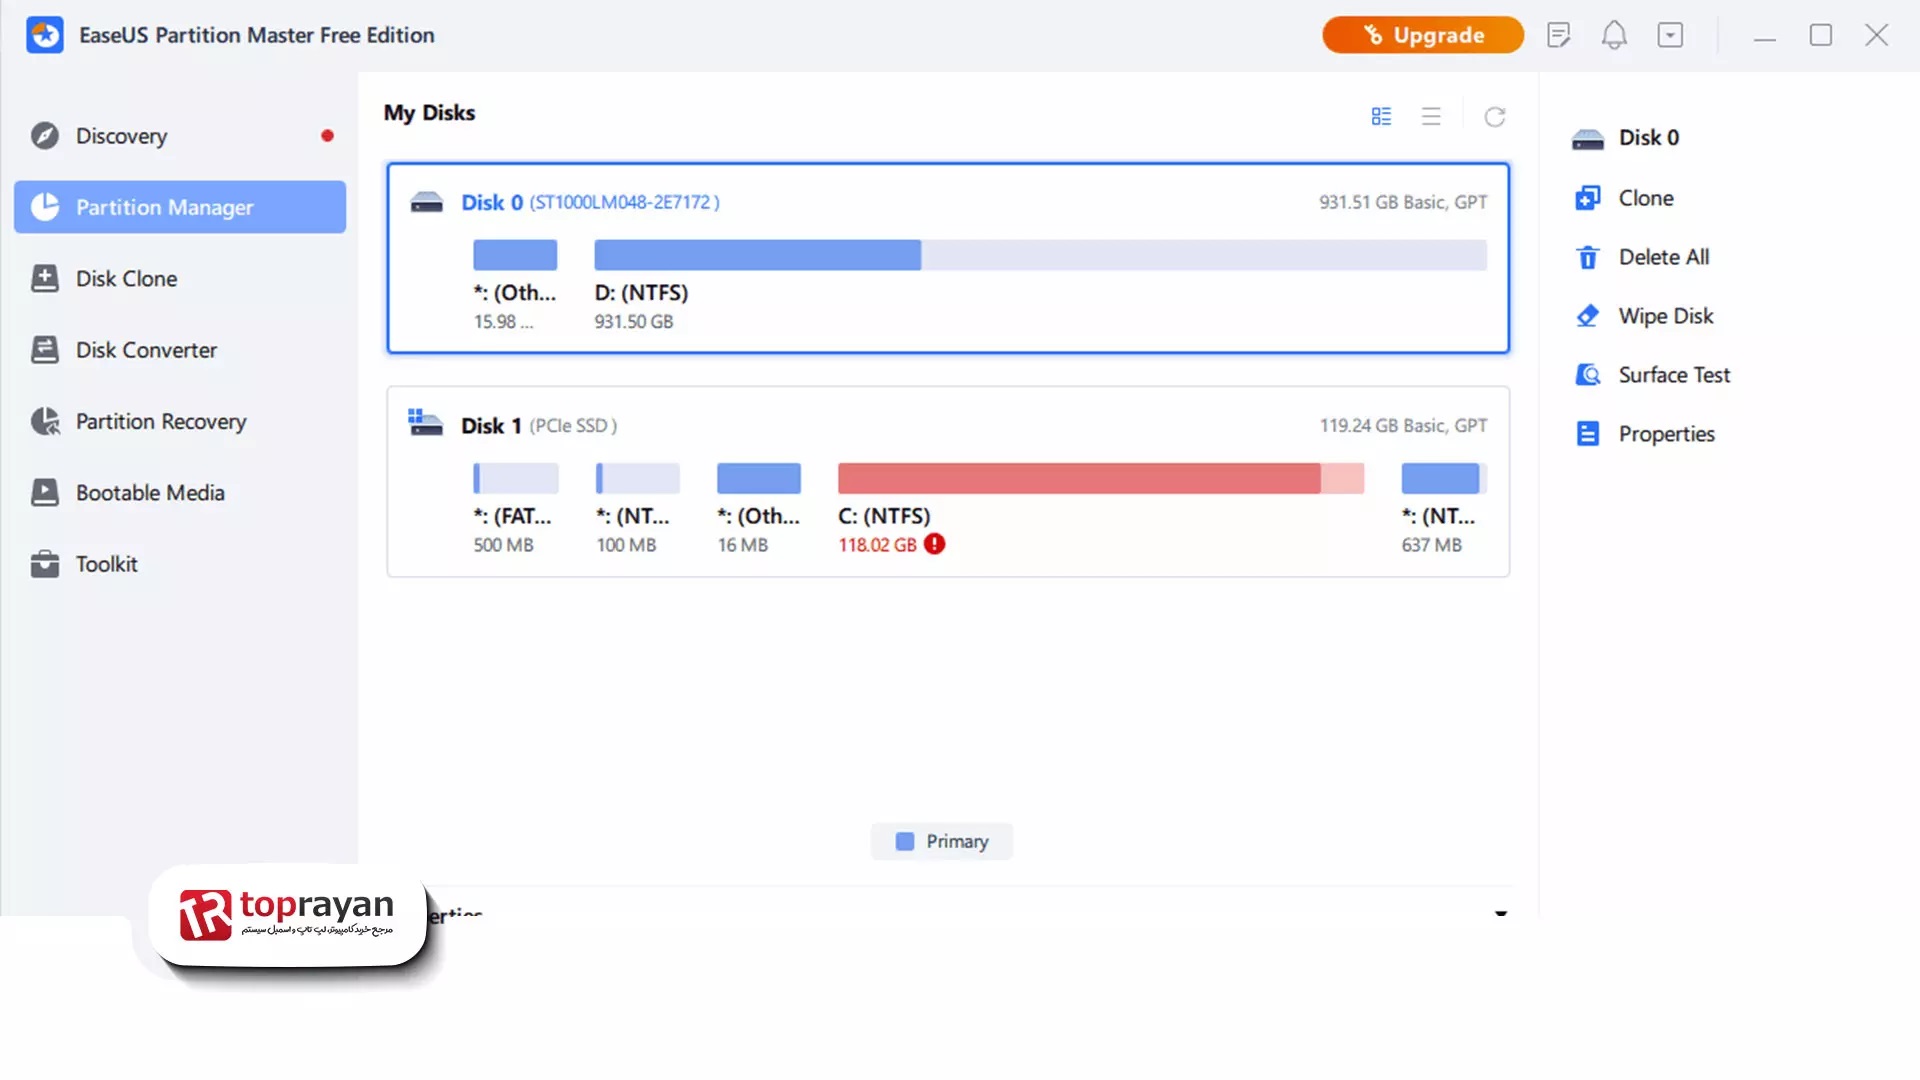
Task: Click the D: (NTFS) label
Action: click(x=641, y=293)
